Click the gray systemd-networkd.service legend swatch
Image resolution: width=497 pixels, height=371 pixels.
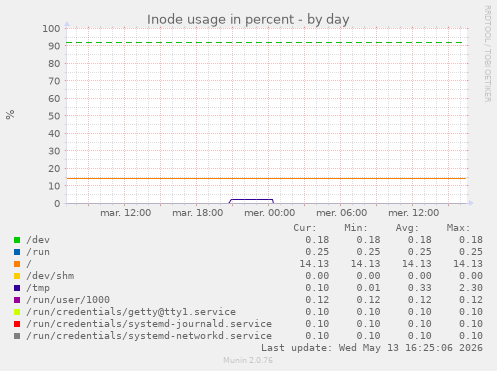pyautogui.click(x=17, y=336)
